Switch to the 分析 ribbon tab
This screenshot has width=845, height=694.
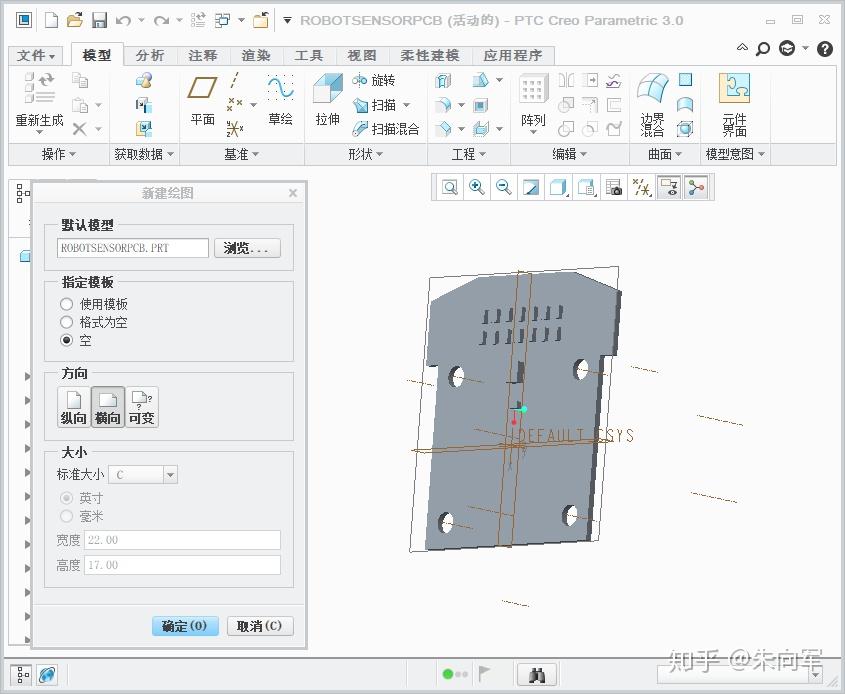(x=150, y=55)
